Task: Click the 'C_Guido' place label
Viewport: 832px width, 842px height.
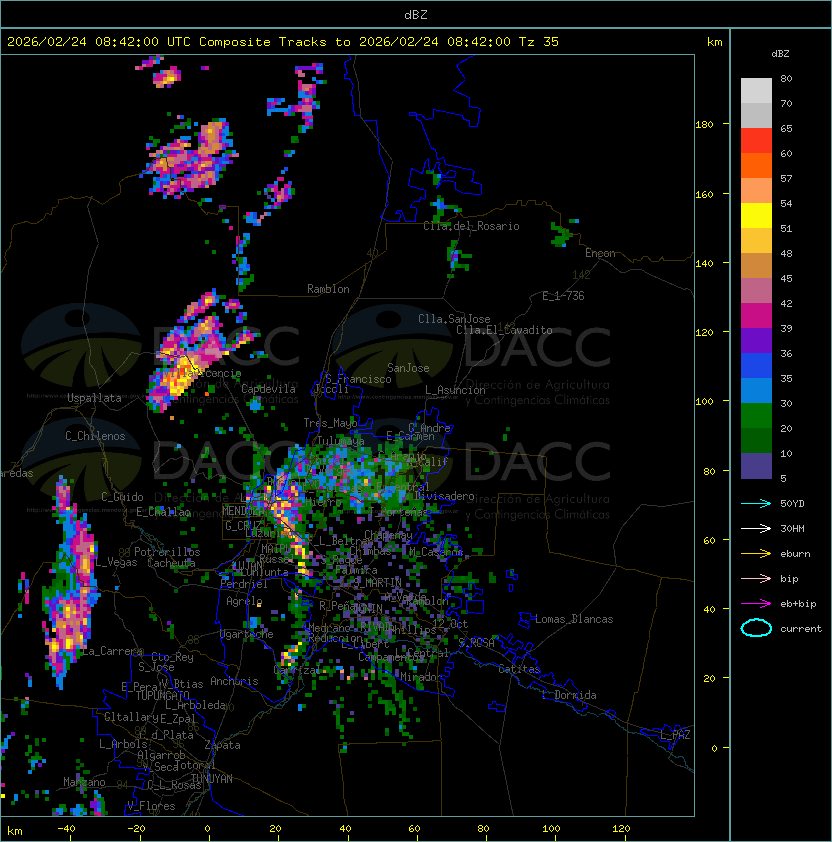Action: (x=122, y=497)
